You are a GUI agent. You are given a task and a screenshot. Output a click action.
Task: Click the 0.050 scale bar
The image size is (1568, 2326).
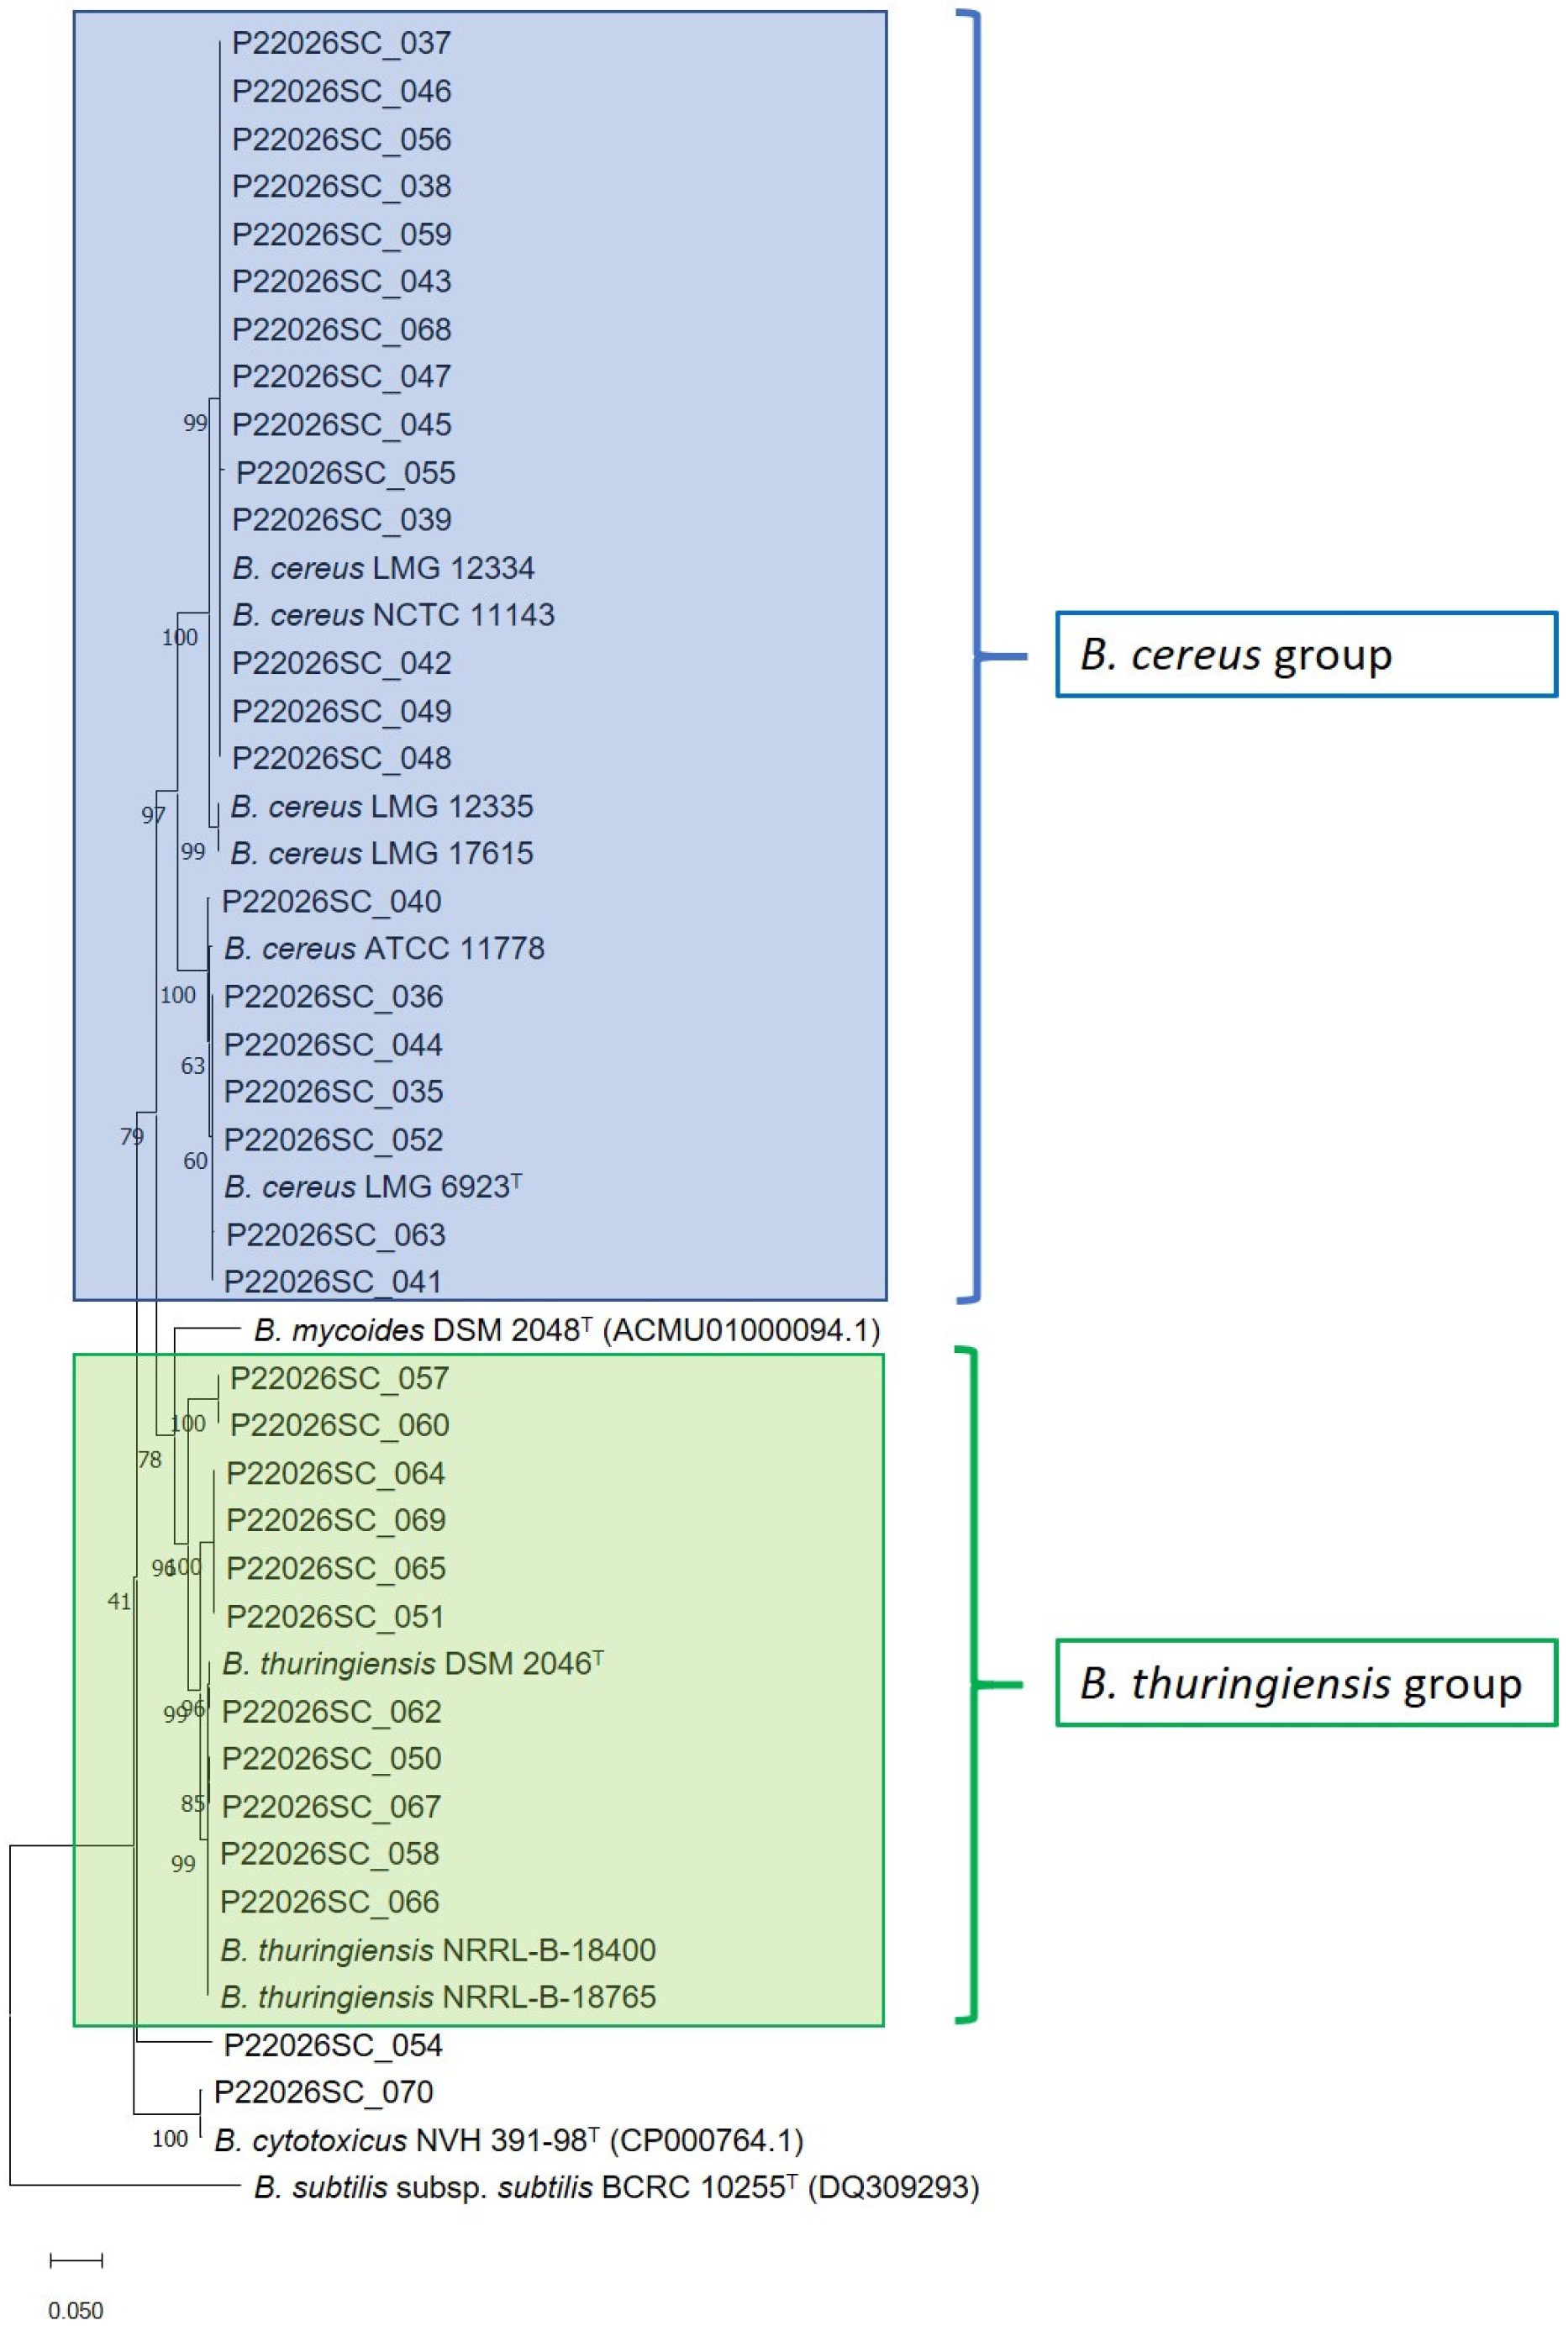76,2261
